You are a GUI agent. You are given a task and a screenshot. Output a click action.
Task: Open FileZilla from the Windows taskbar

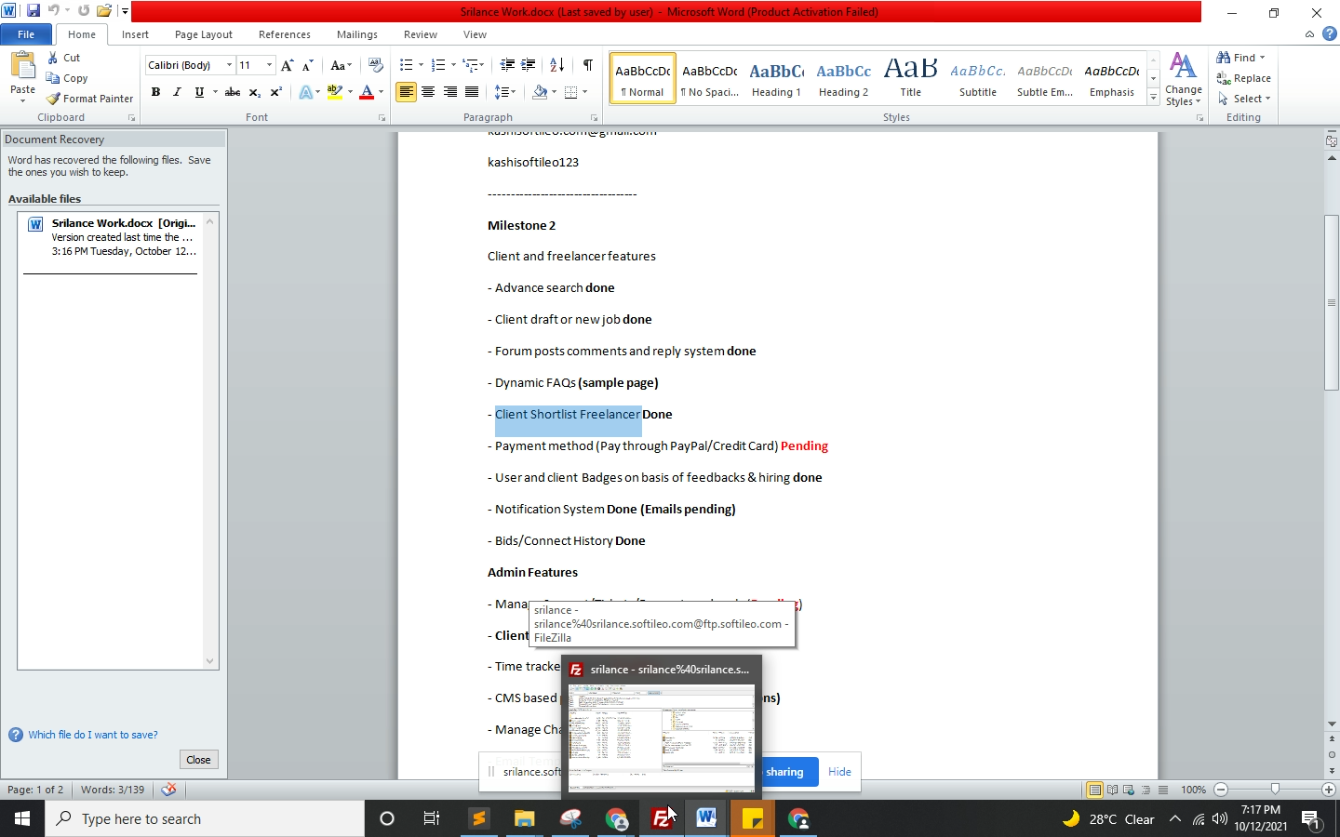661,819
